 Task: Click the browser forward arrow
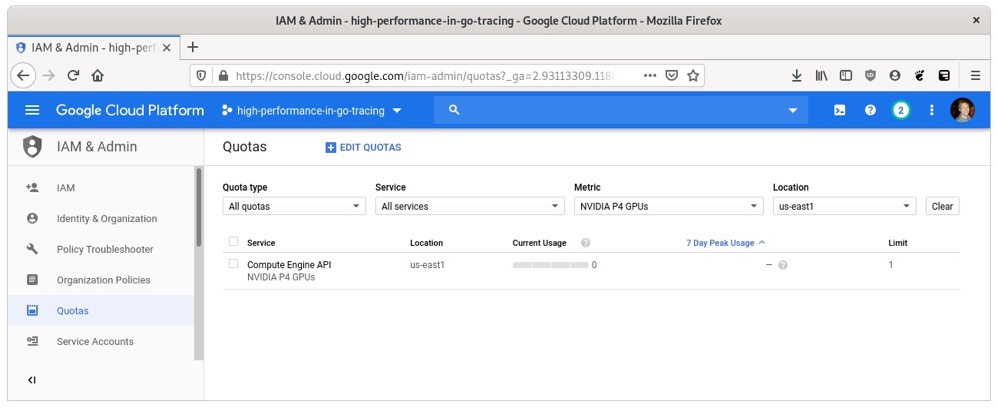(48, 76)
